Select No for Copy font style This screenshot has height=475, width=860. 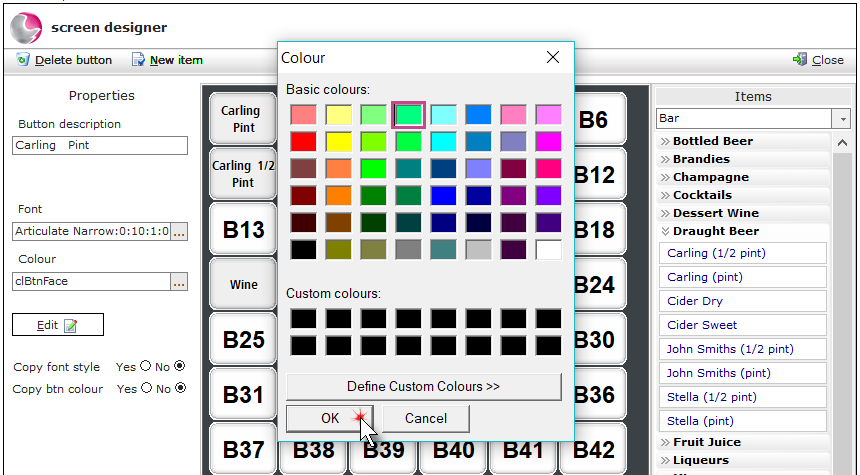point(179,366)
